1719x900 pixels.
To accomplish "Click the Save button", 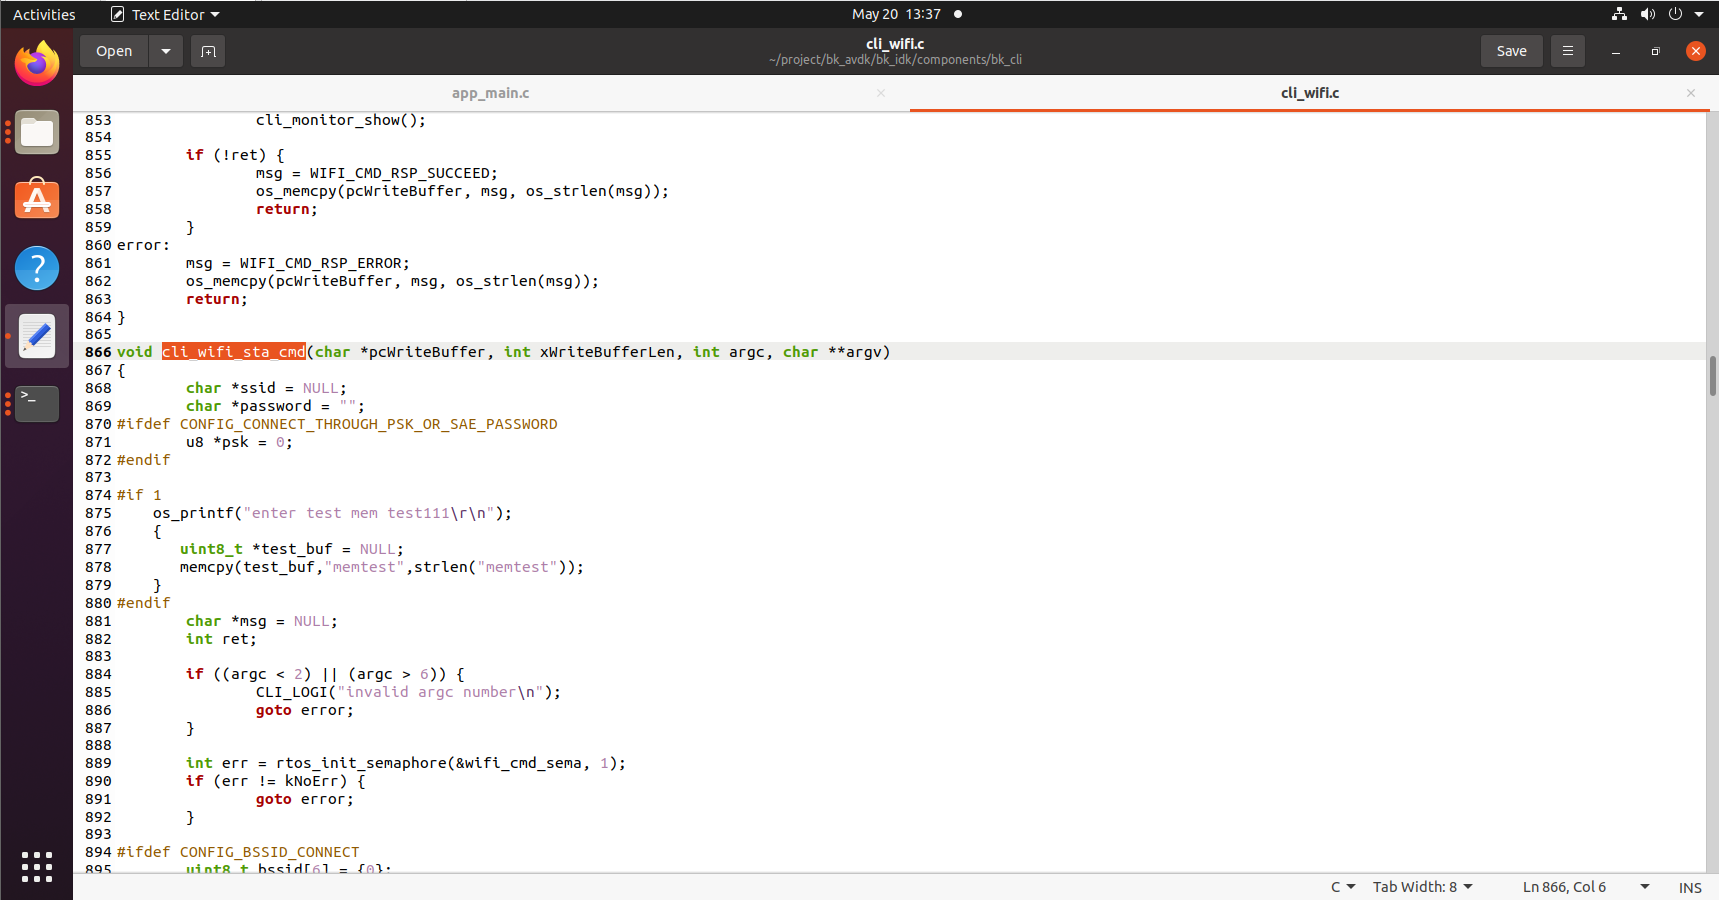I will tap(1511, 51).
